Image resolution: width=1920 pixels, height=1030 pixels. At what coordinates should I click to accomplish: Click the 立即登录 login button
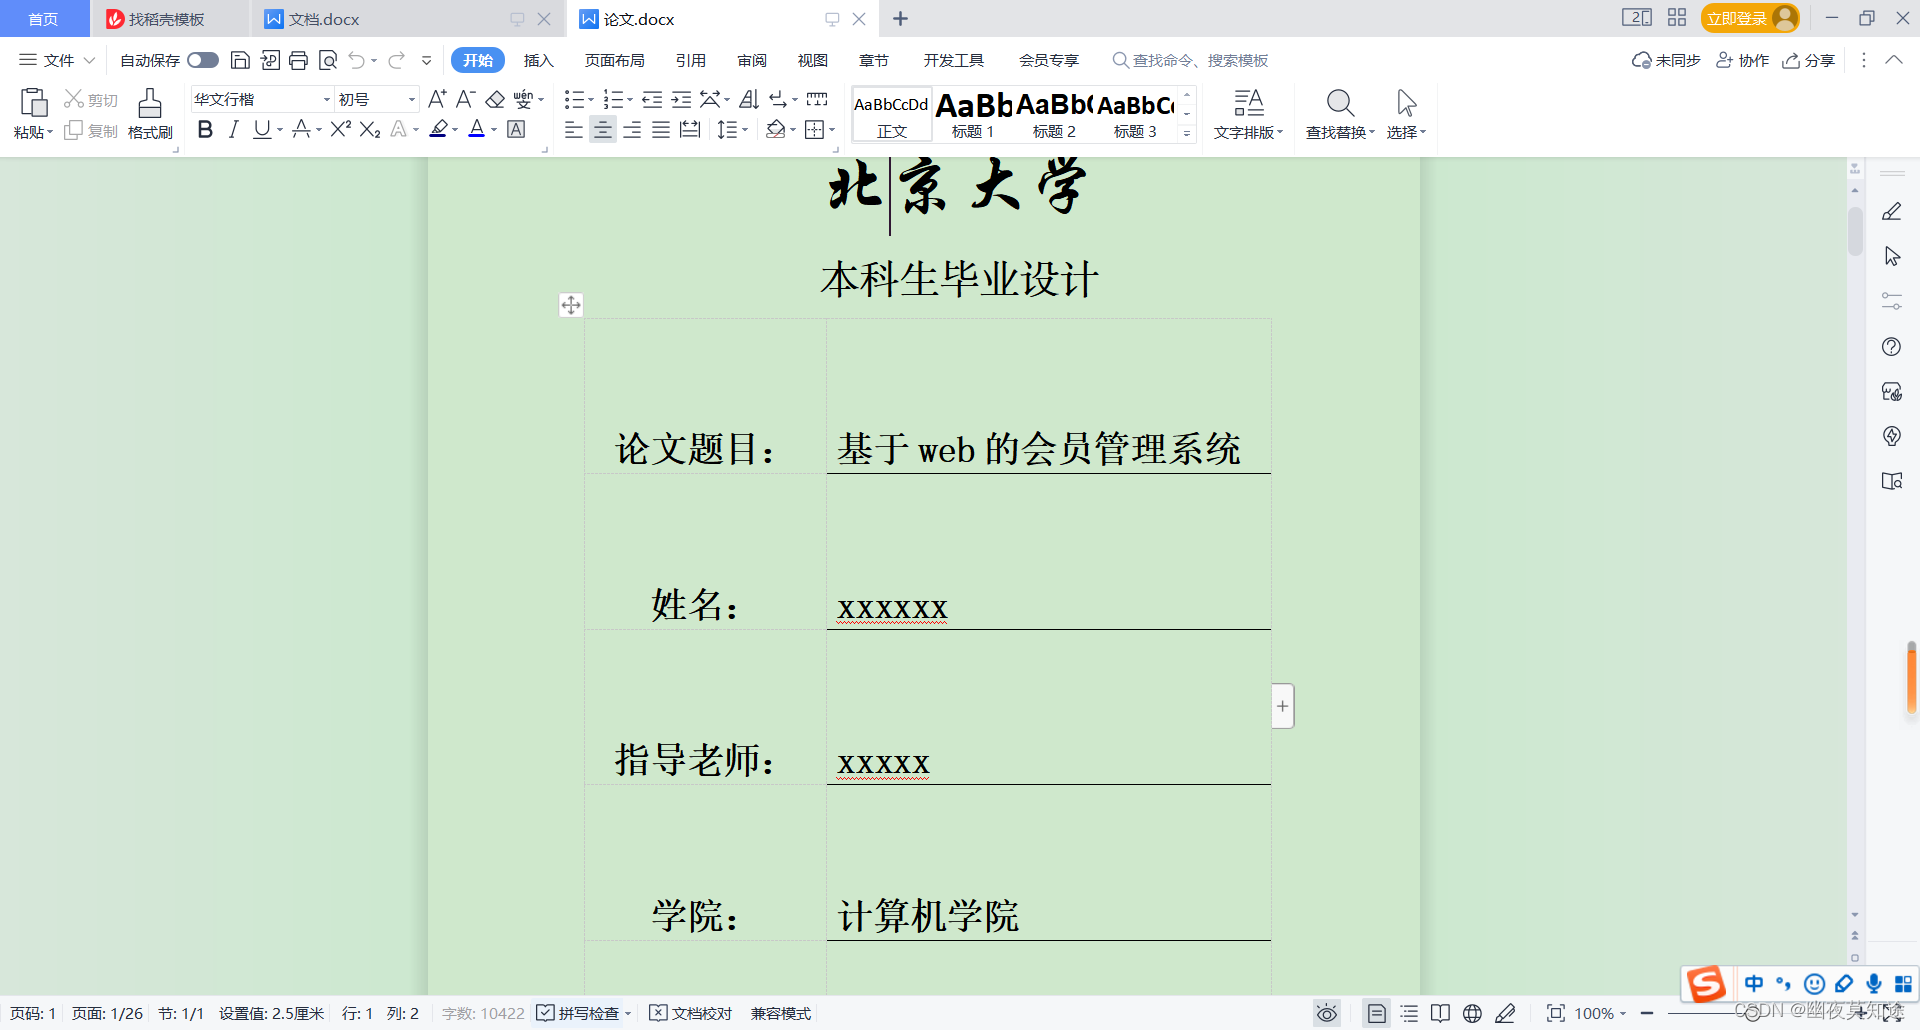click(x=1749, y=18)
